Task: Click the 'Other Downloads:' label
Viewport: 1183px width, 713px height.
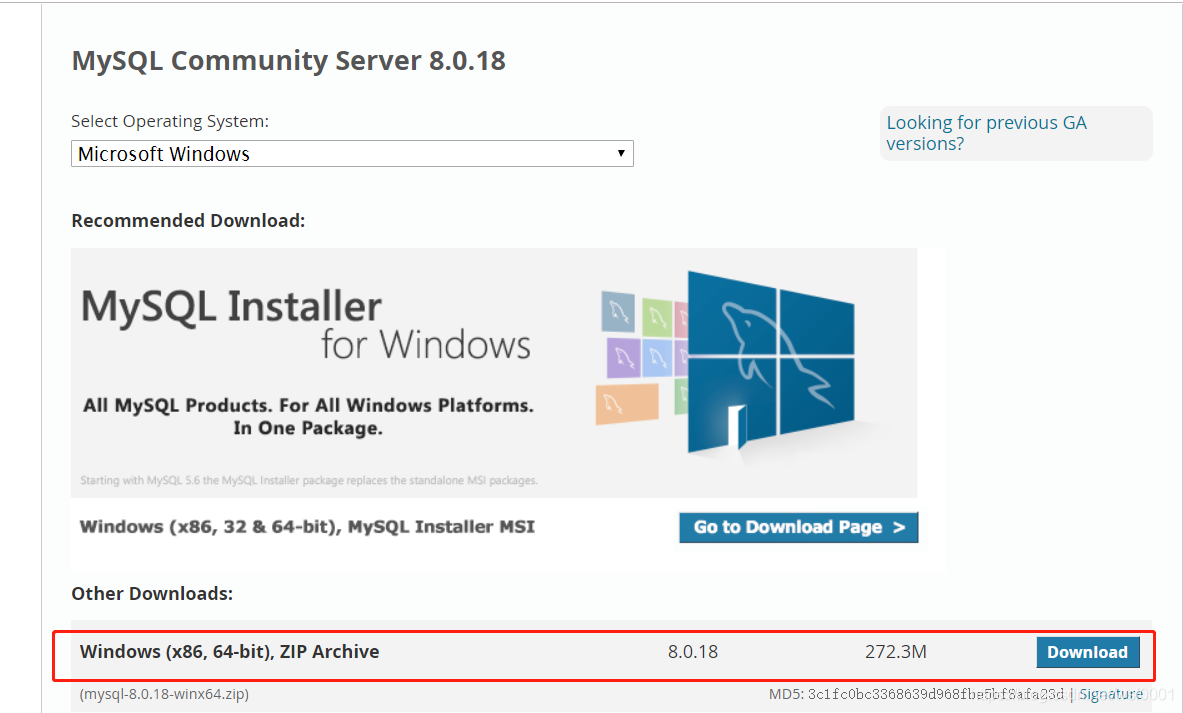Action: (x=152, y=594)
